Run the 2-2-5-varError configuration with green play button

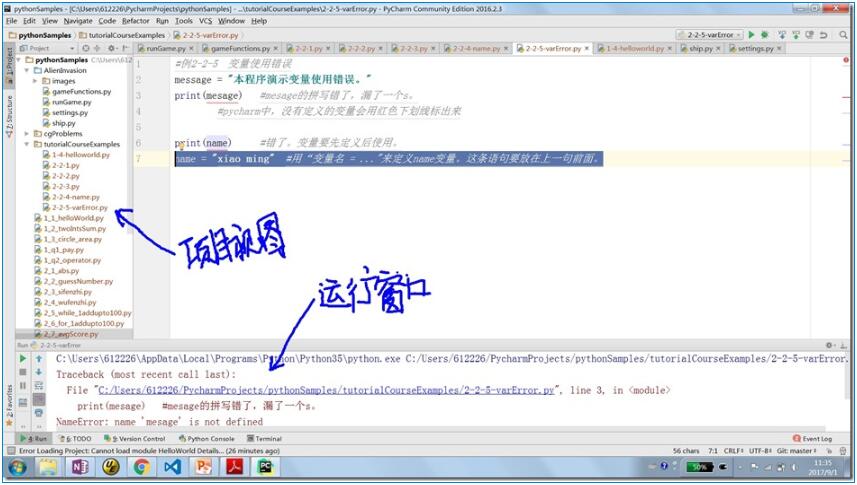752,34
